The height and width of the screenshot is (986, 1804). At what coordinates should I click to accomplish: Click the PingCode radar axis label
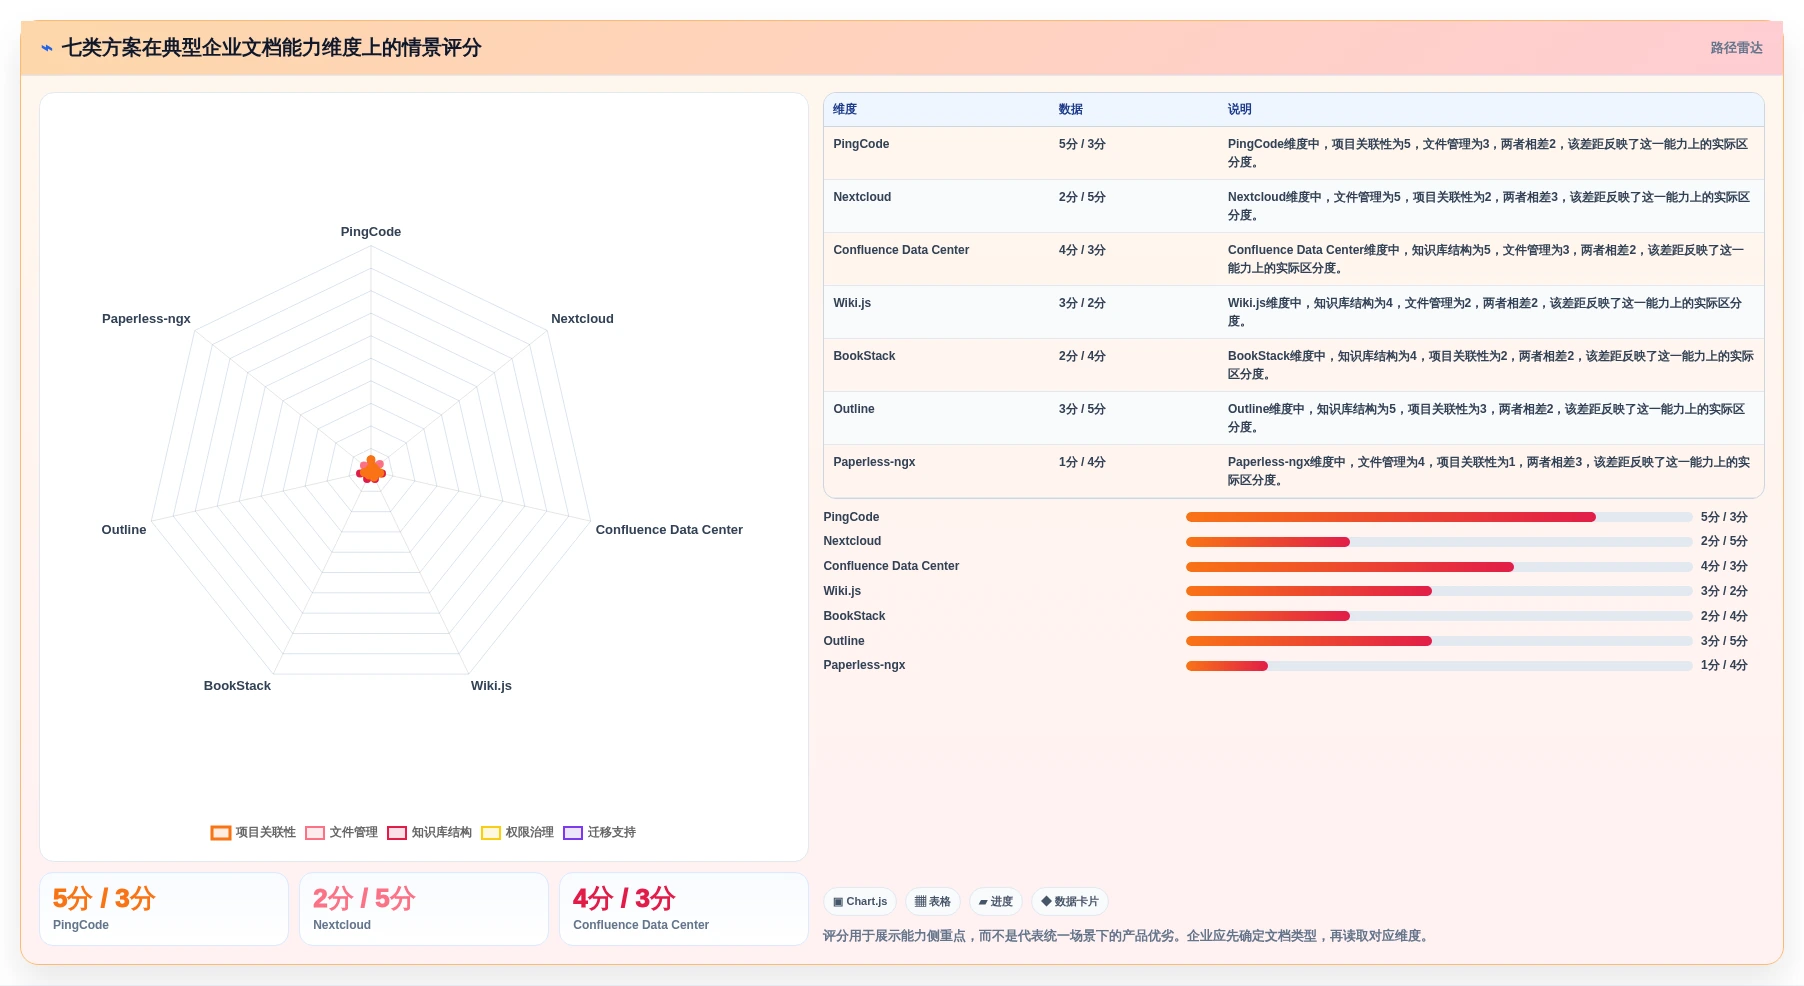[371, 232]
